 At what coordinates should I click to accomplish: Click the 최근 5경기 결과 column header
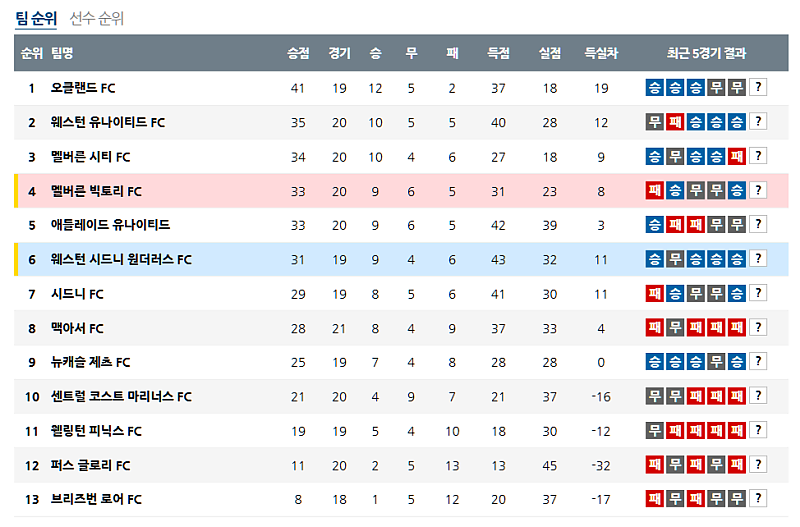tap(706, 53)
